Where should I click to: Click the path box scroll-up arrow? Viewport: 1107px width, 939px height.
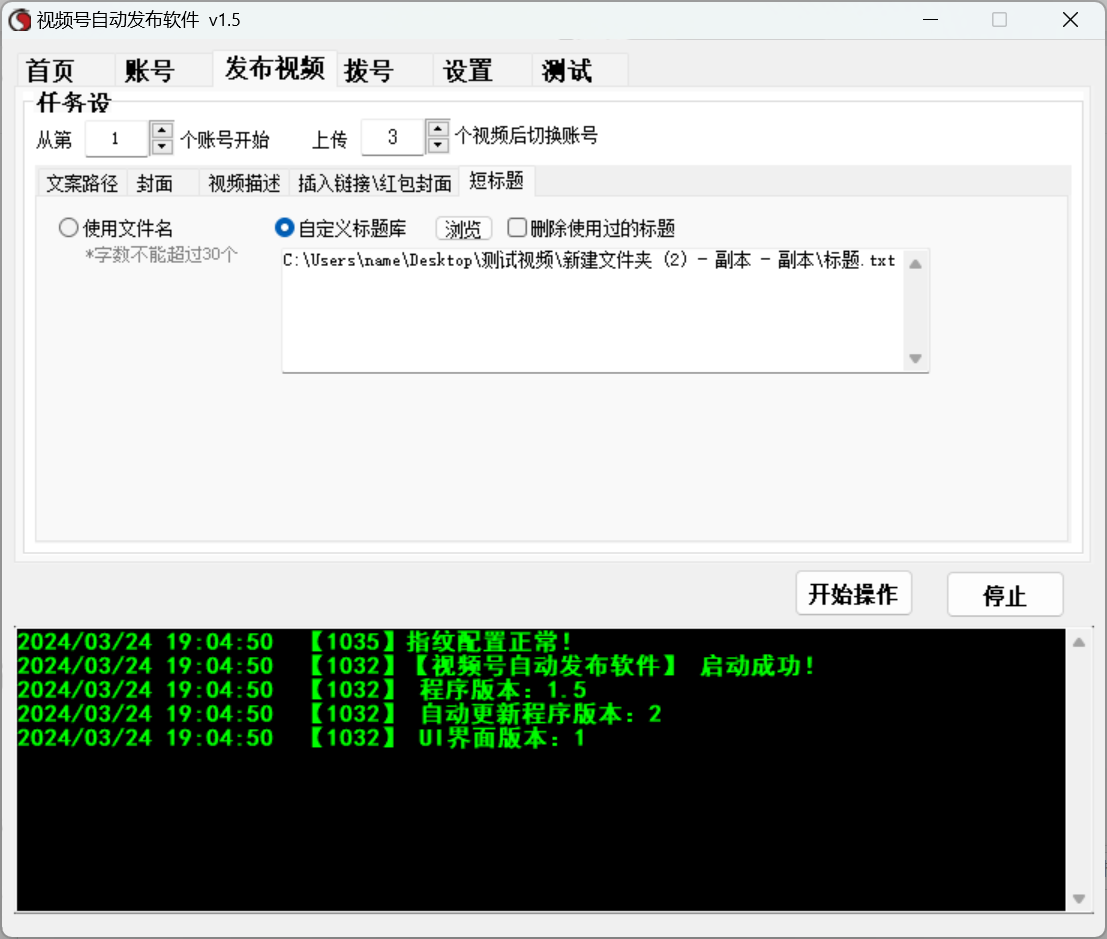pyautogui.click(x=916, y=264)
